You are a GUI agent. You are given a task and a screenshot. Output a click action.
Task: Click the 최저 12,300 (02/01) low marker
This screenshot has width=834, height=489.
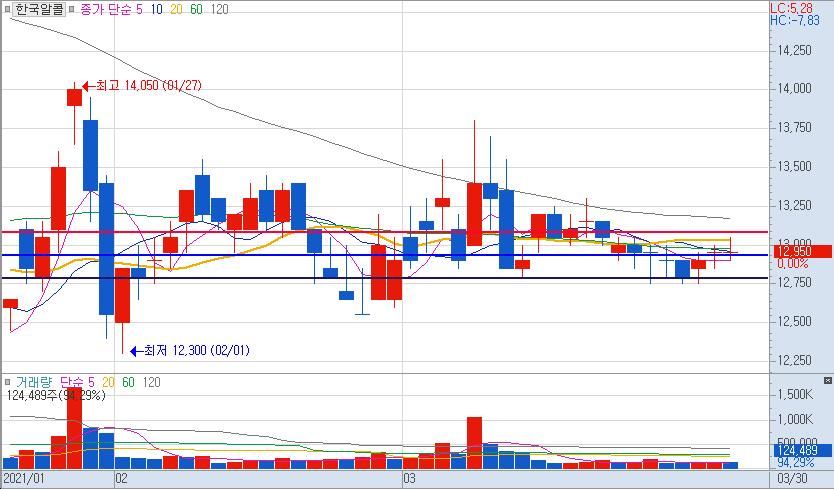190,350
